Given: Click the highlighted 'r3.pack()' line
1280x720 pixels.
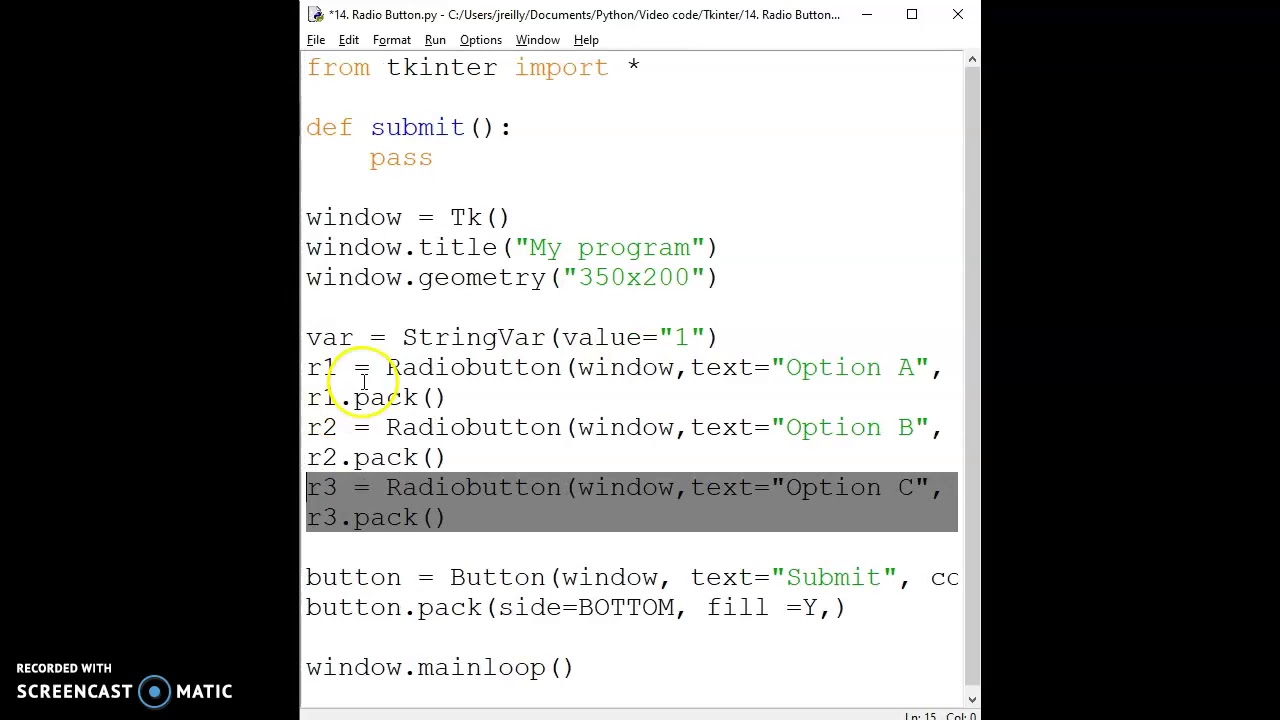Looking at the screenshot, I should pyautogui.click(x=376, y=518).
